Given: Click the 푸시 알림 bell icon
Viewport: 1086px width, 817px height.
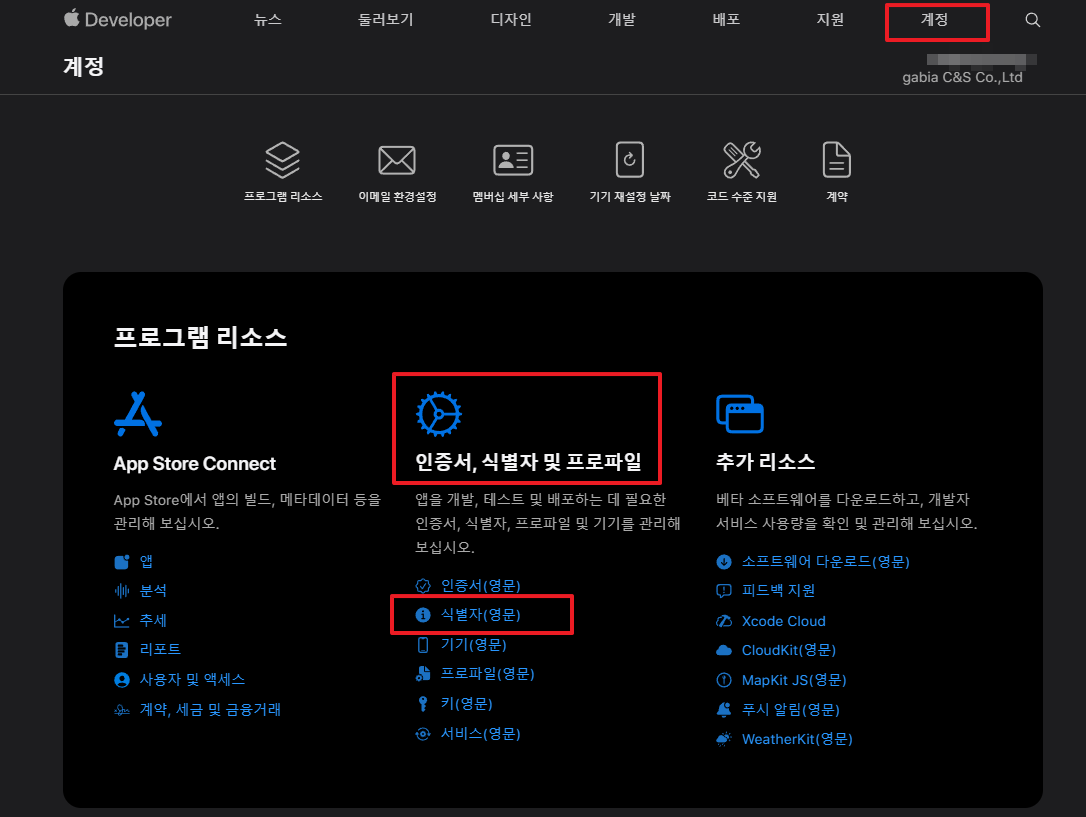Looking at the screenshot, I should coord(724,710).
